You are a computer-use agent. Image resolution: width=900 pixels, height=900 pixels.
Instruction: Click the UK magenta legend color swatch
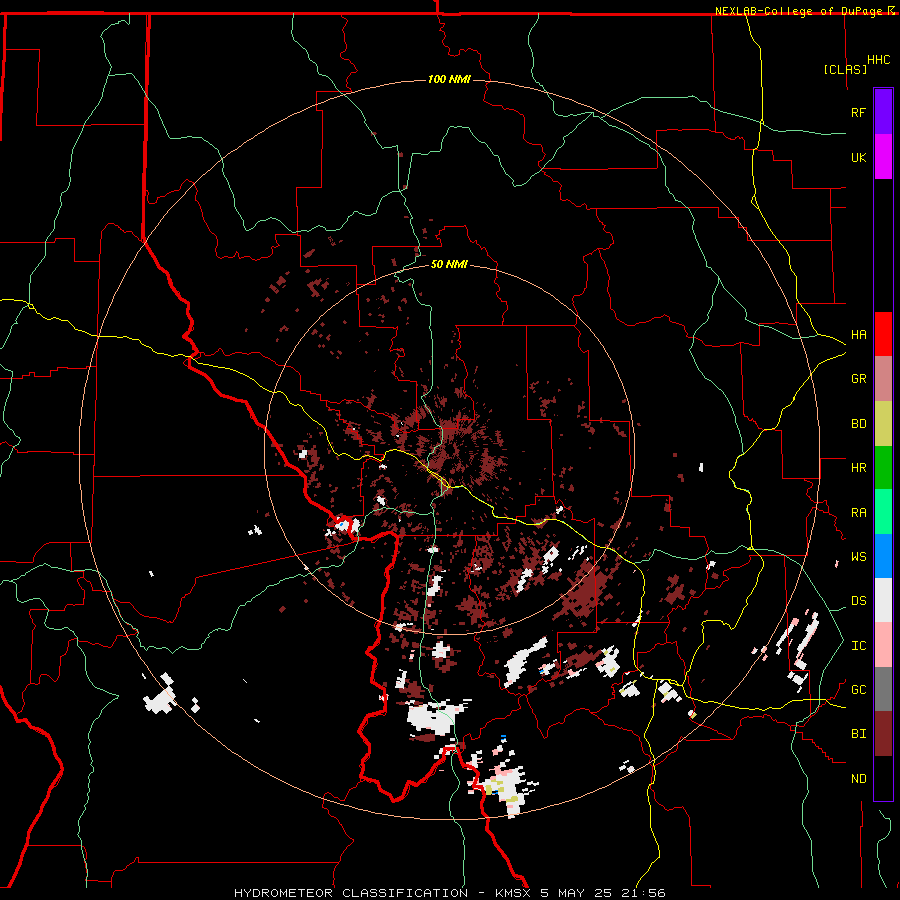coord(883,157)
